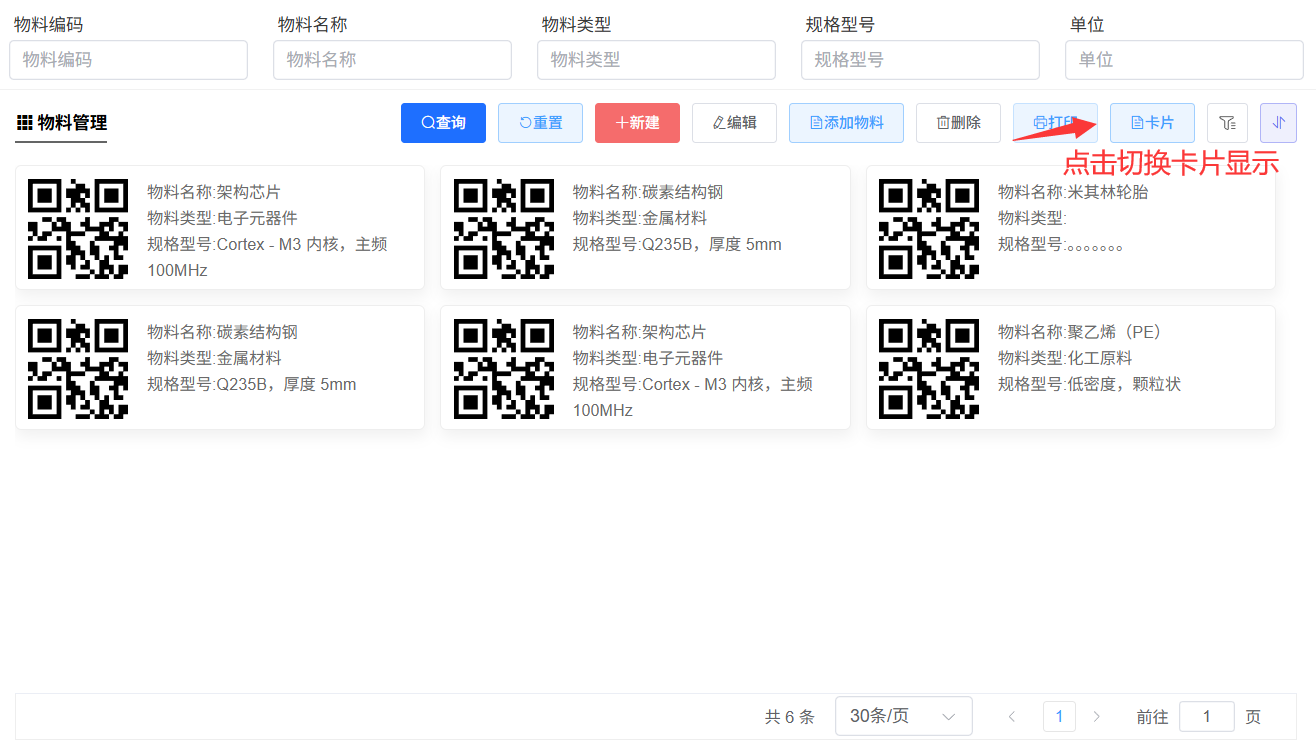This screenshot has height=746, width=1316.
Task: Click the 添加物料 button
Action: click(846, 123)
